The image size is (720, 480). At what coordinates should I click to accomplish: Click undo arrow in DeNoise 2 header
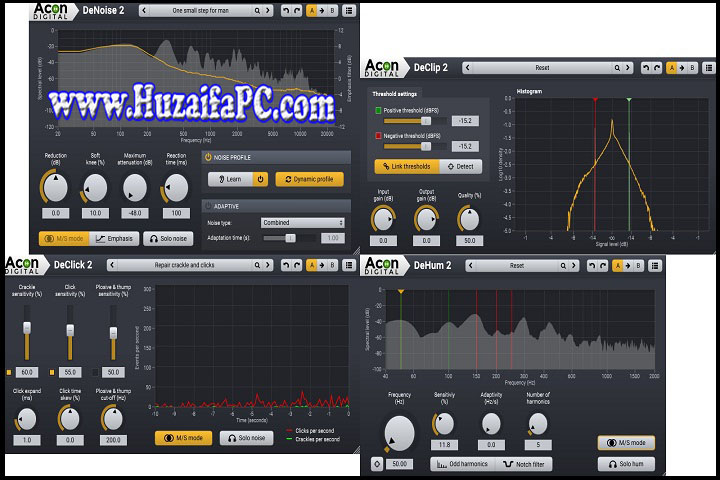(x=286, y=11)
